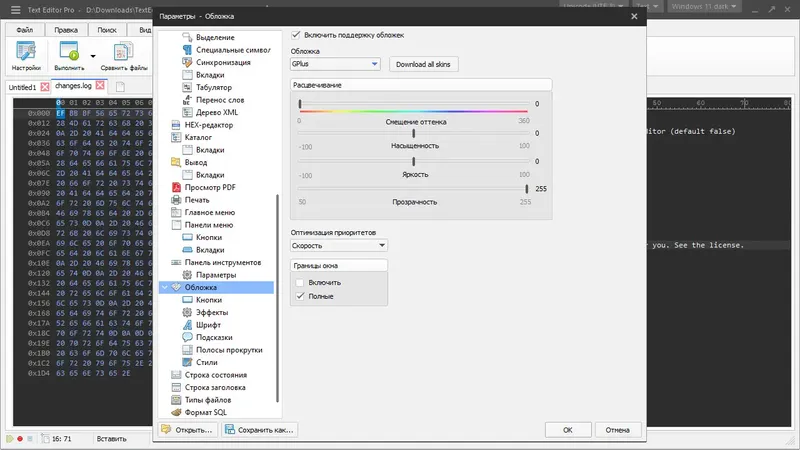Click the Настройки toolbar icon

click(x=26, y=56)
